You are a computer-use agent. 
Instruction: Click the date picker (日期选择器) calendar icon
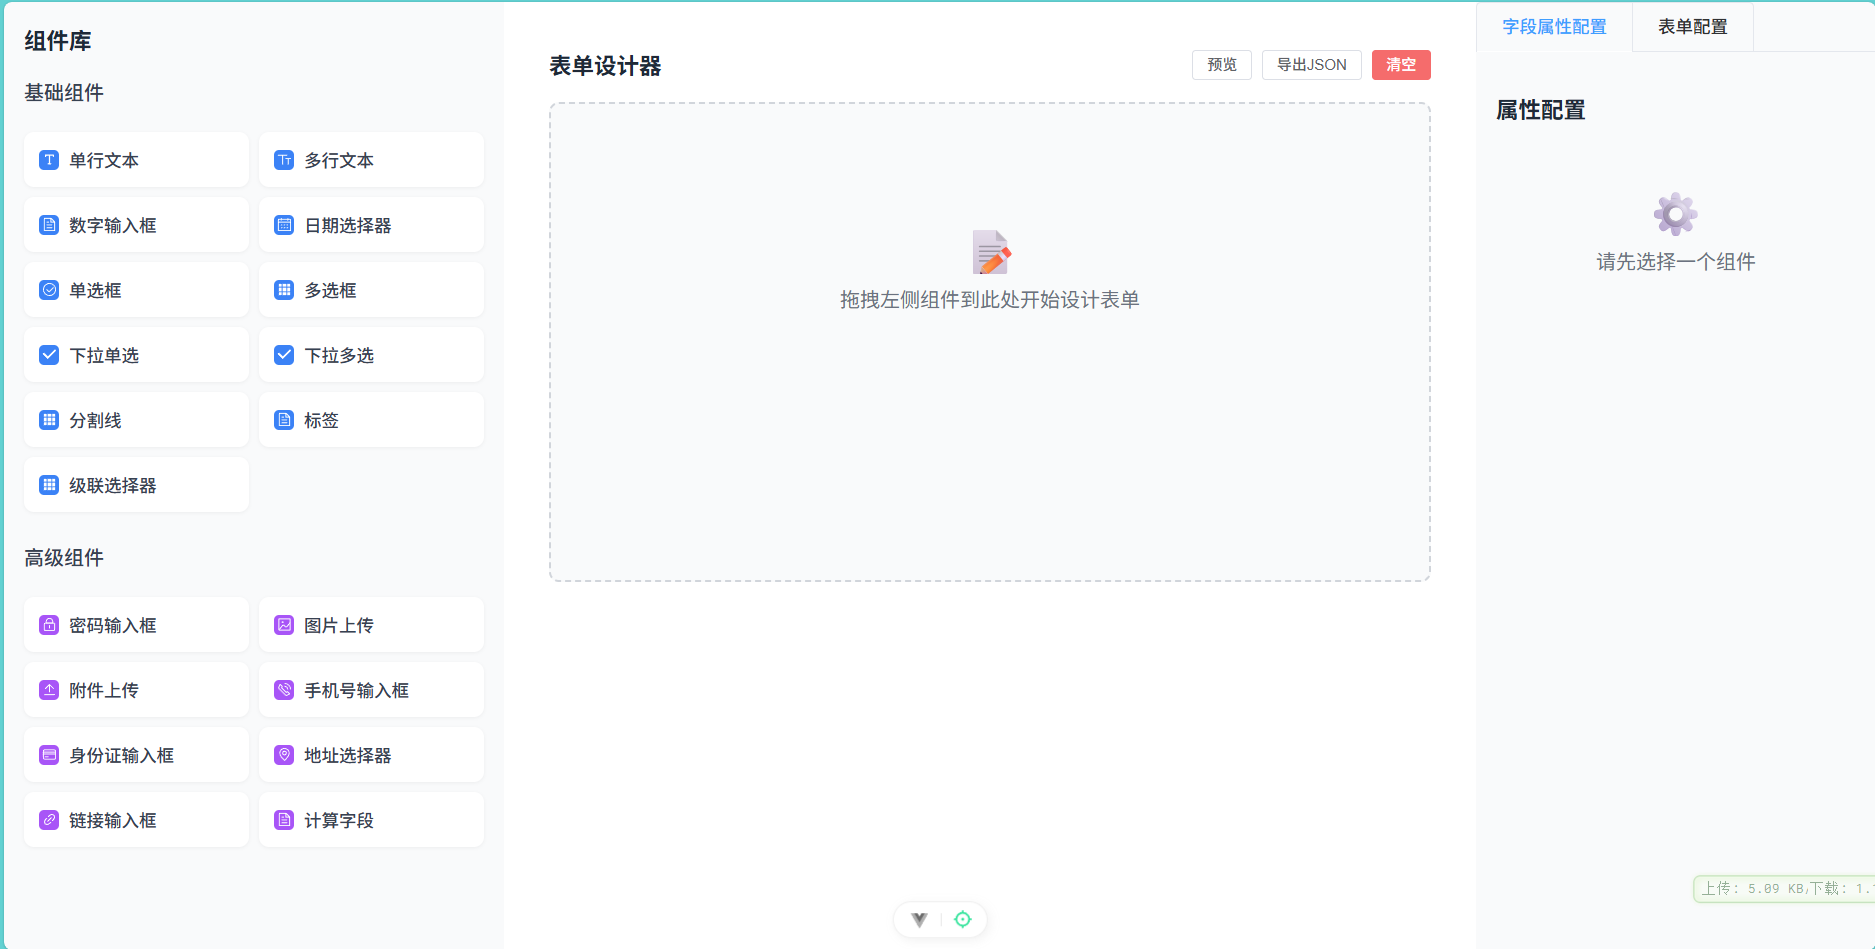[x=284, y=225]
